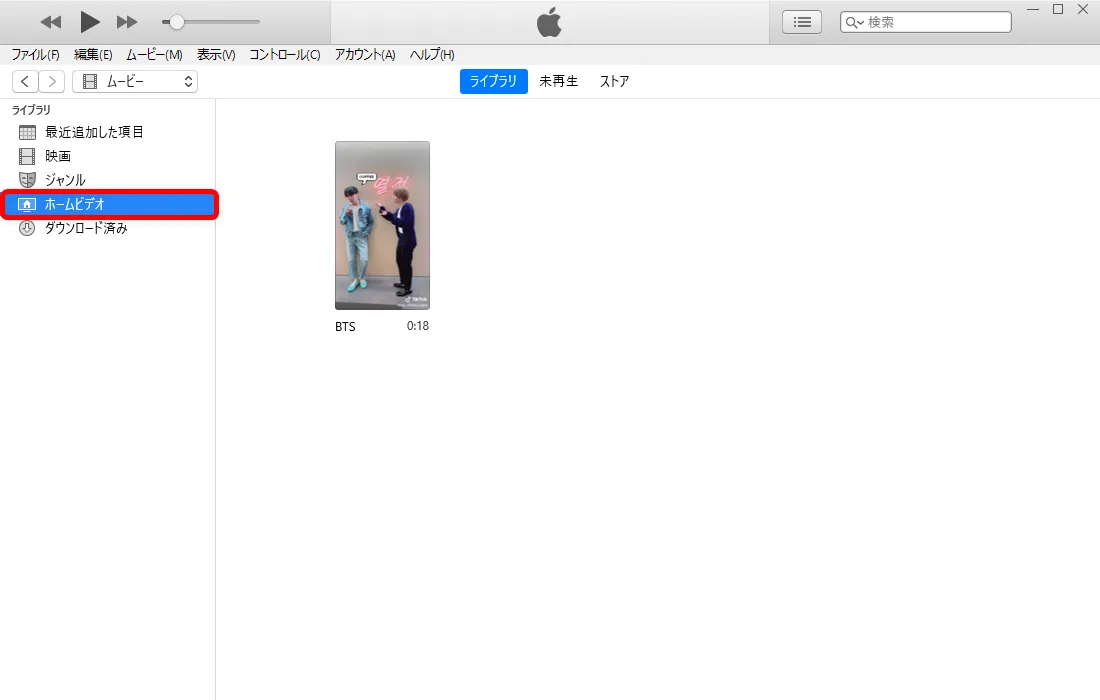1100x700 pixels.
Task: Close the iTunes window
Action: pyautogui.click(x=1082, y=9)
